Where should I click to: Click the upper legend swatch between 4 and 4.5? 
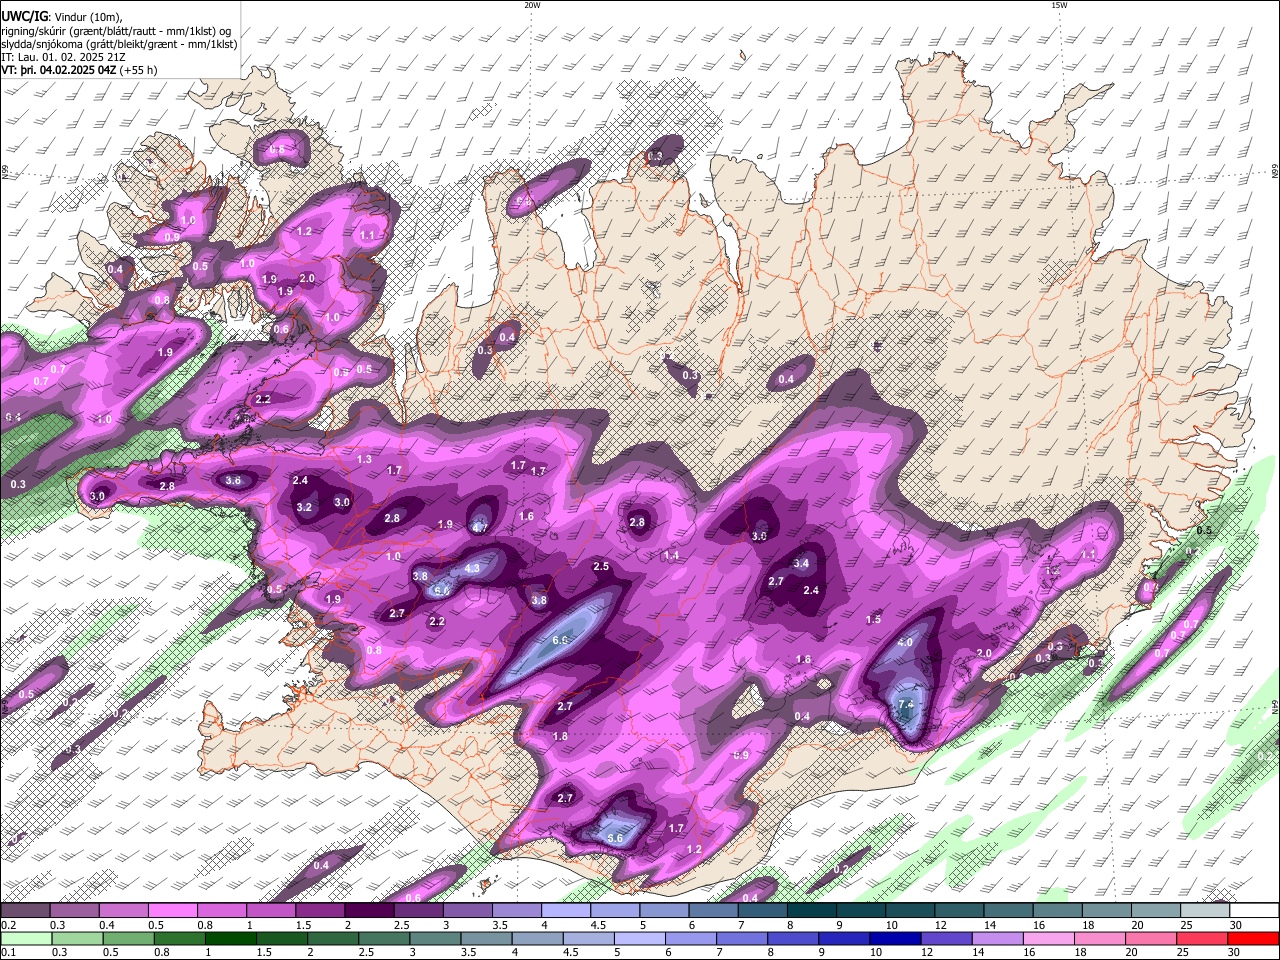(x=566, y=911)
